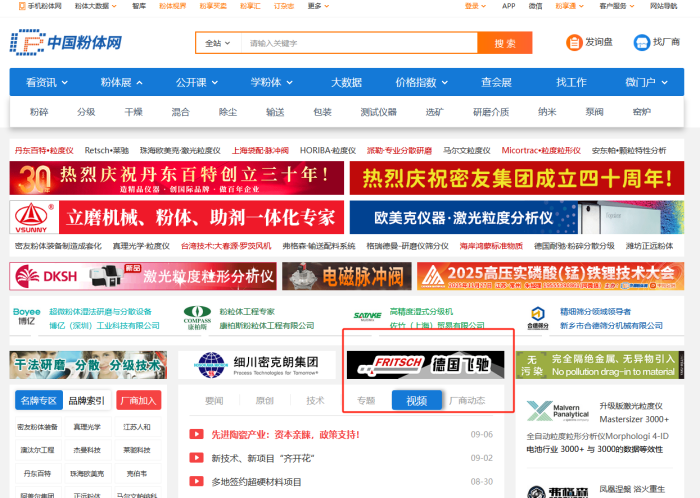Open the FRITSCH 德国飞驰 banner ad

pos(430,365)
